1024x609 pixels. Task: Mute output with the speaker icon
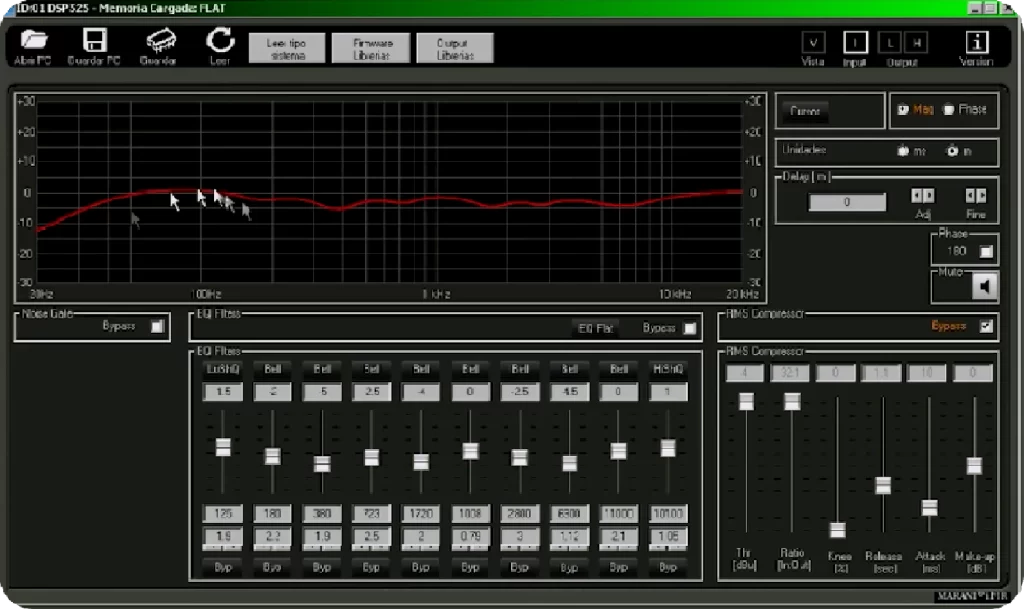[985, 287]
